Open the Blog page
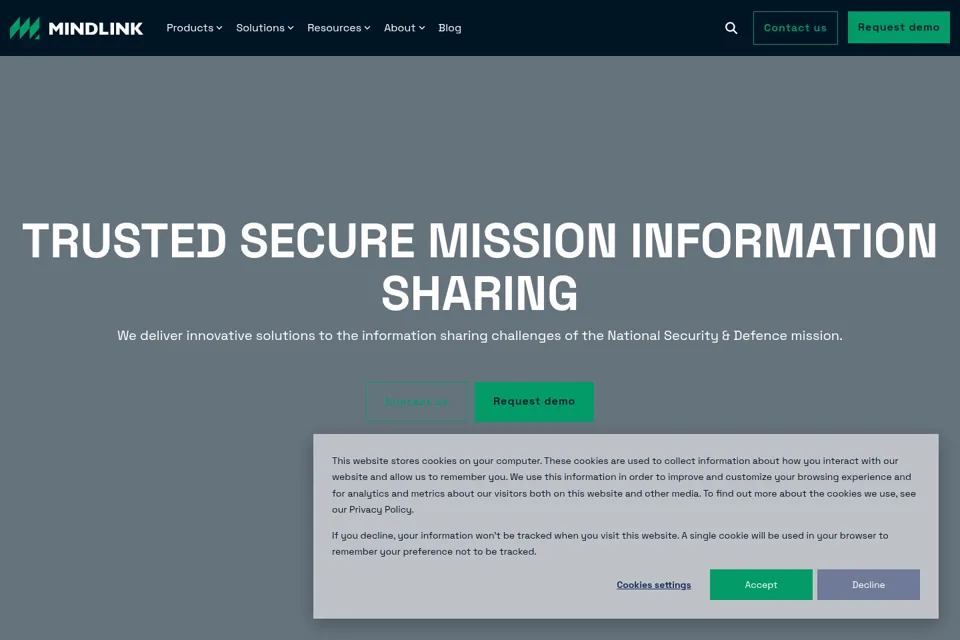This screenshot has height=640, width=960. coord(449,28)
